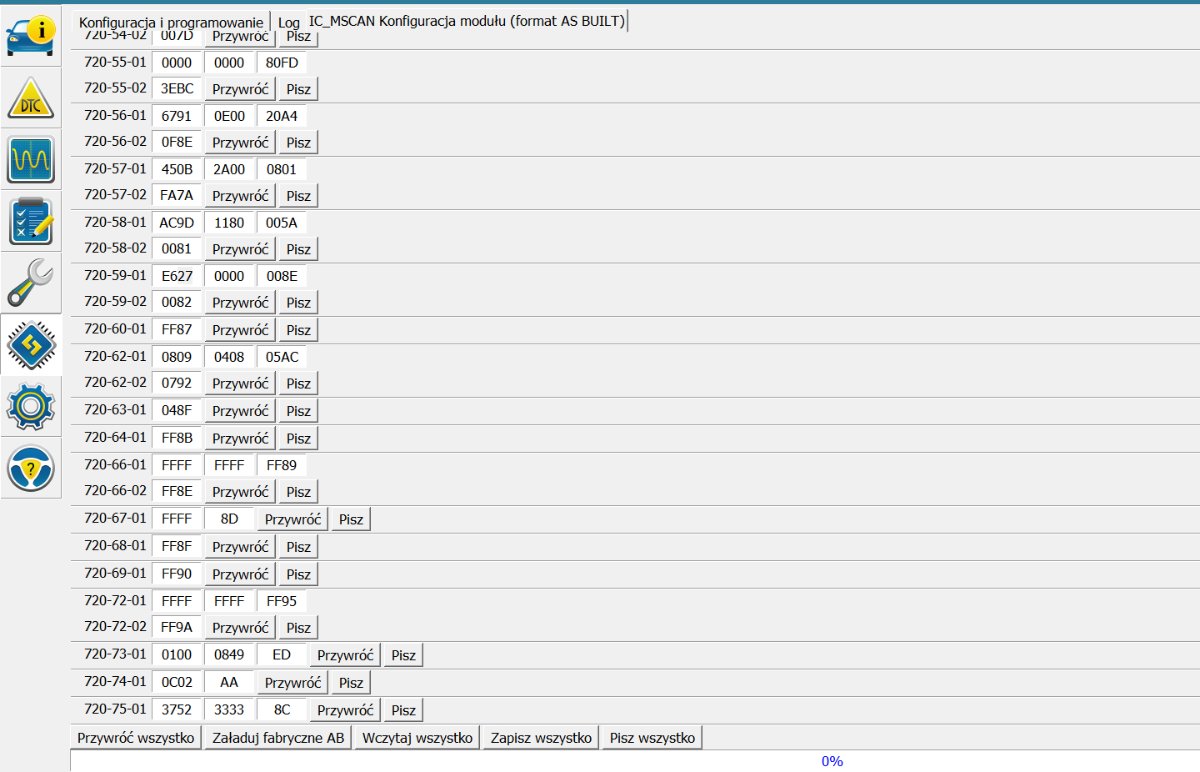Click Wczytaj wszystko to load all
1200x772 pixels.
[x=417, y=738]
